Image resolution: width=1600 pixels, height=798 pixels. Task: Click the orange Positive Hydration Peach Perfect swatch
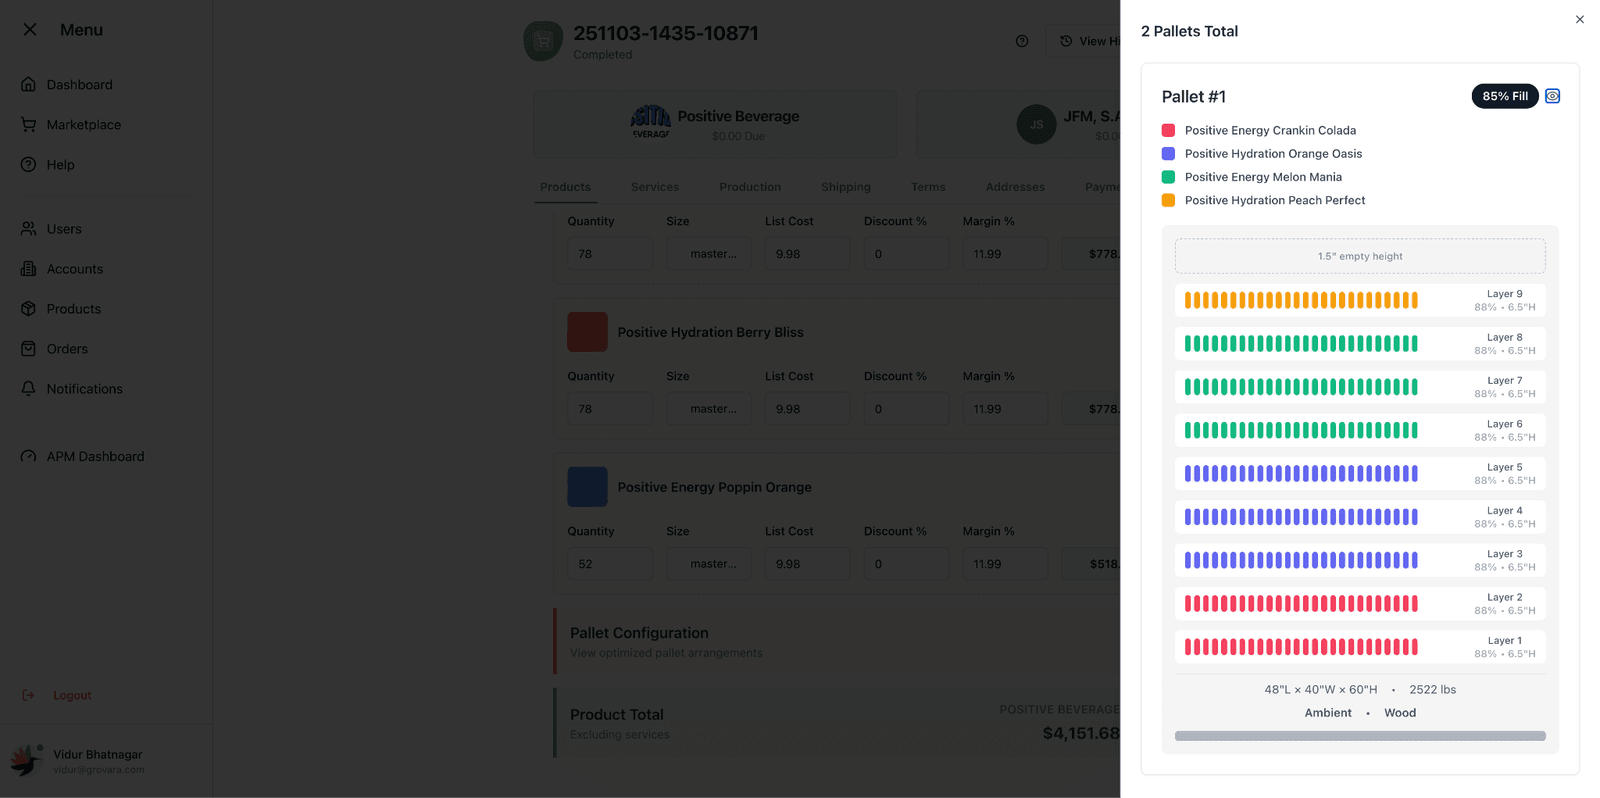coord(1168,200)
